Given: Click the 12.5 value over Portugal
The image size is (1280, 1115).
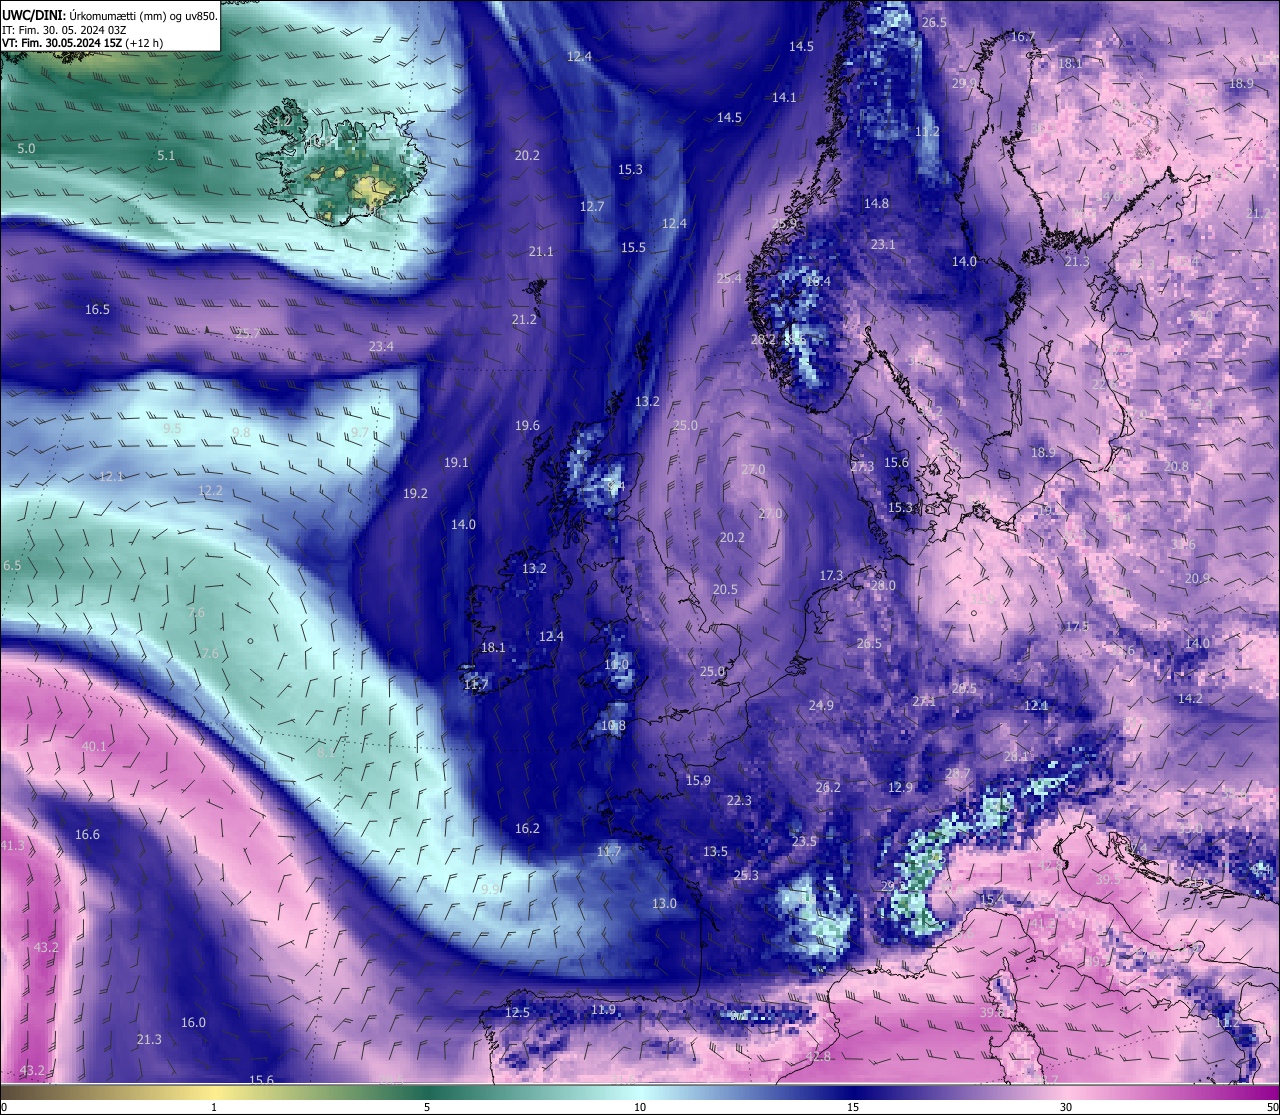Looking at the screenshot, I should tap(517, 1013).
